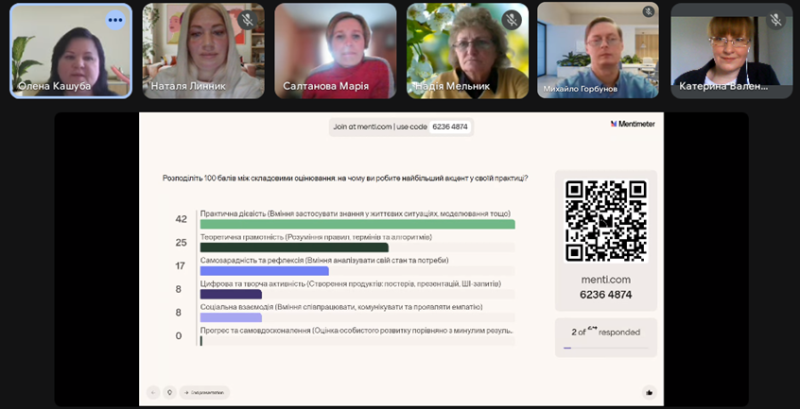Click the lightbulb icon below the chart
The image size is (800, 409).
click(169, 392)
